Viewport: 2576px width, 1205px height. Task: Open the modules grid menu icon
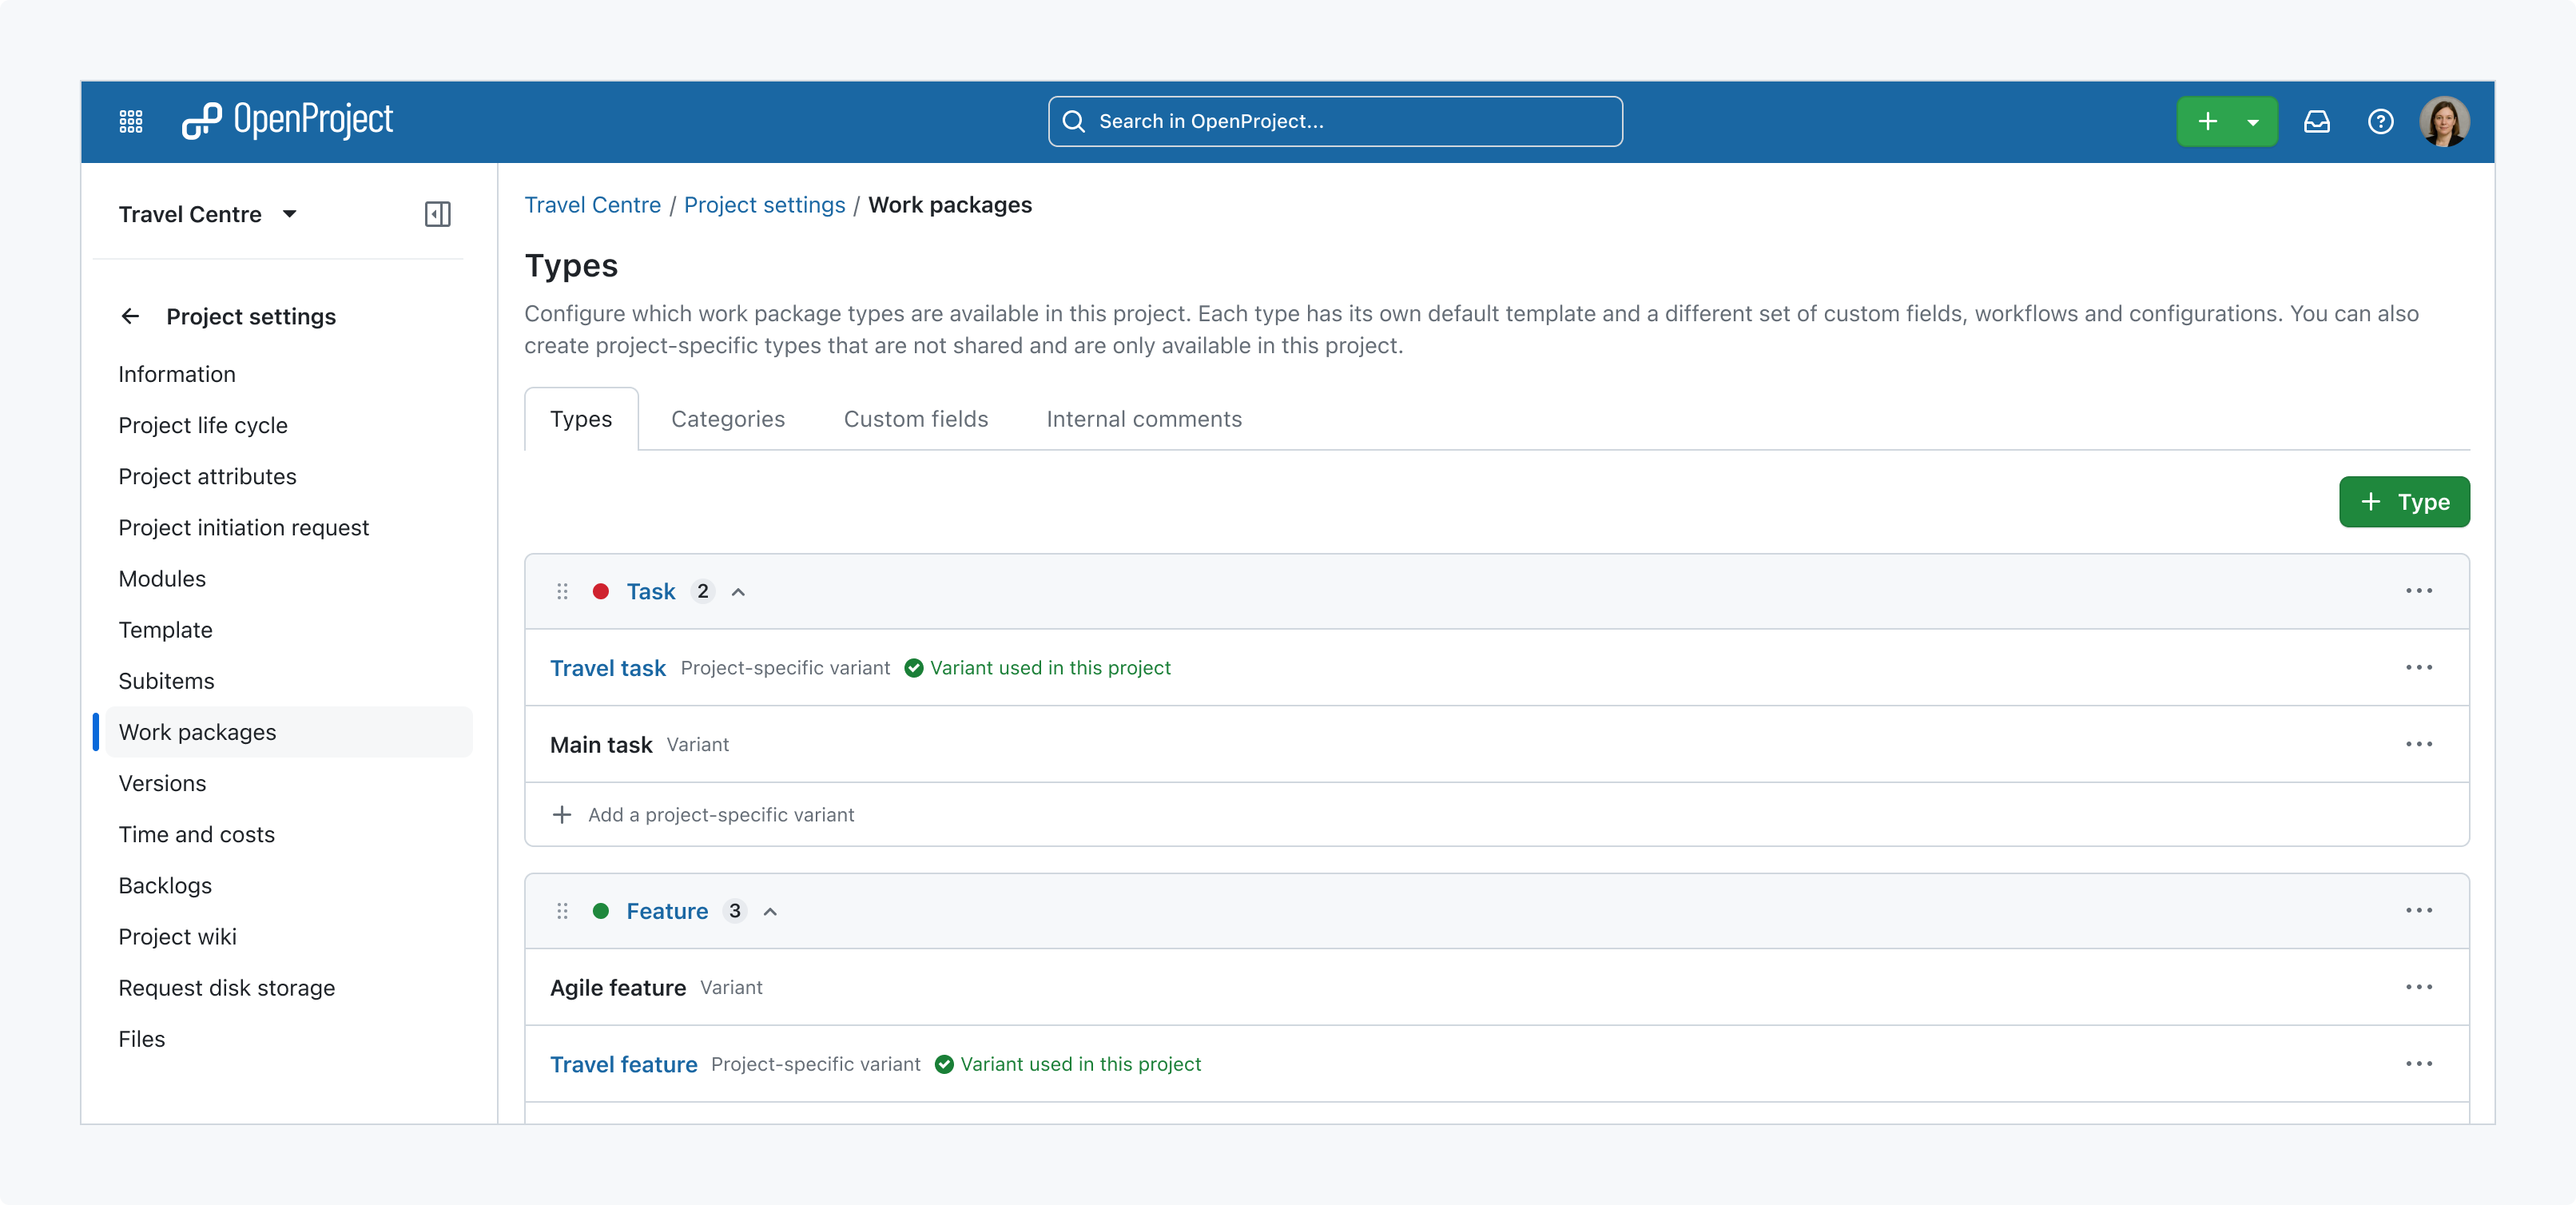131,121
